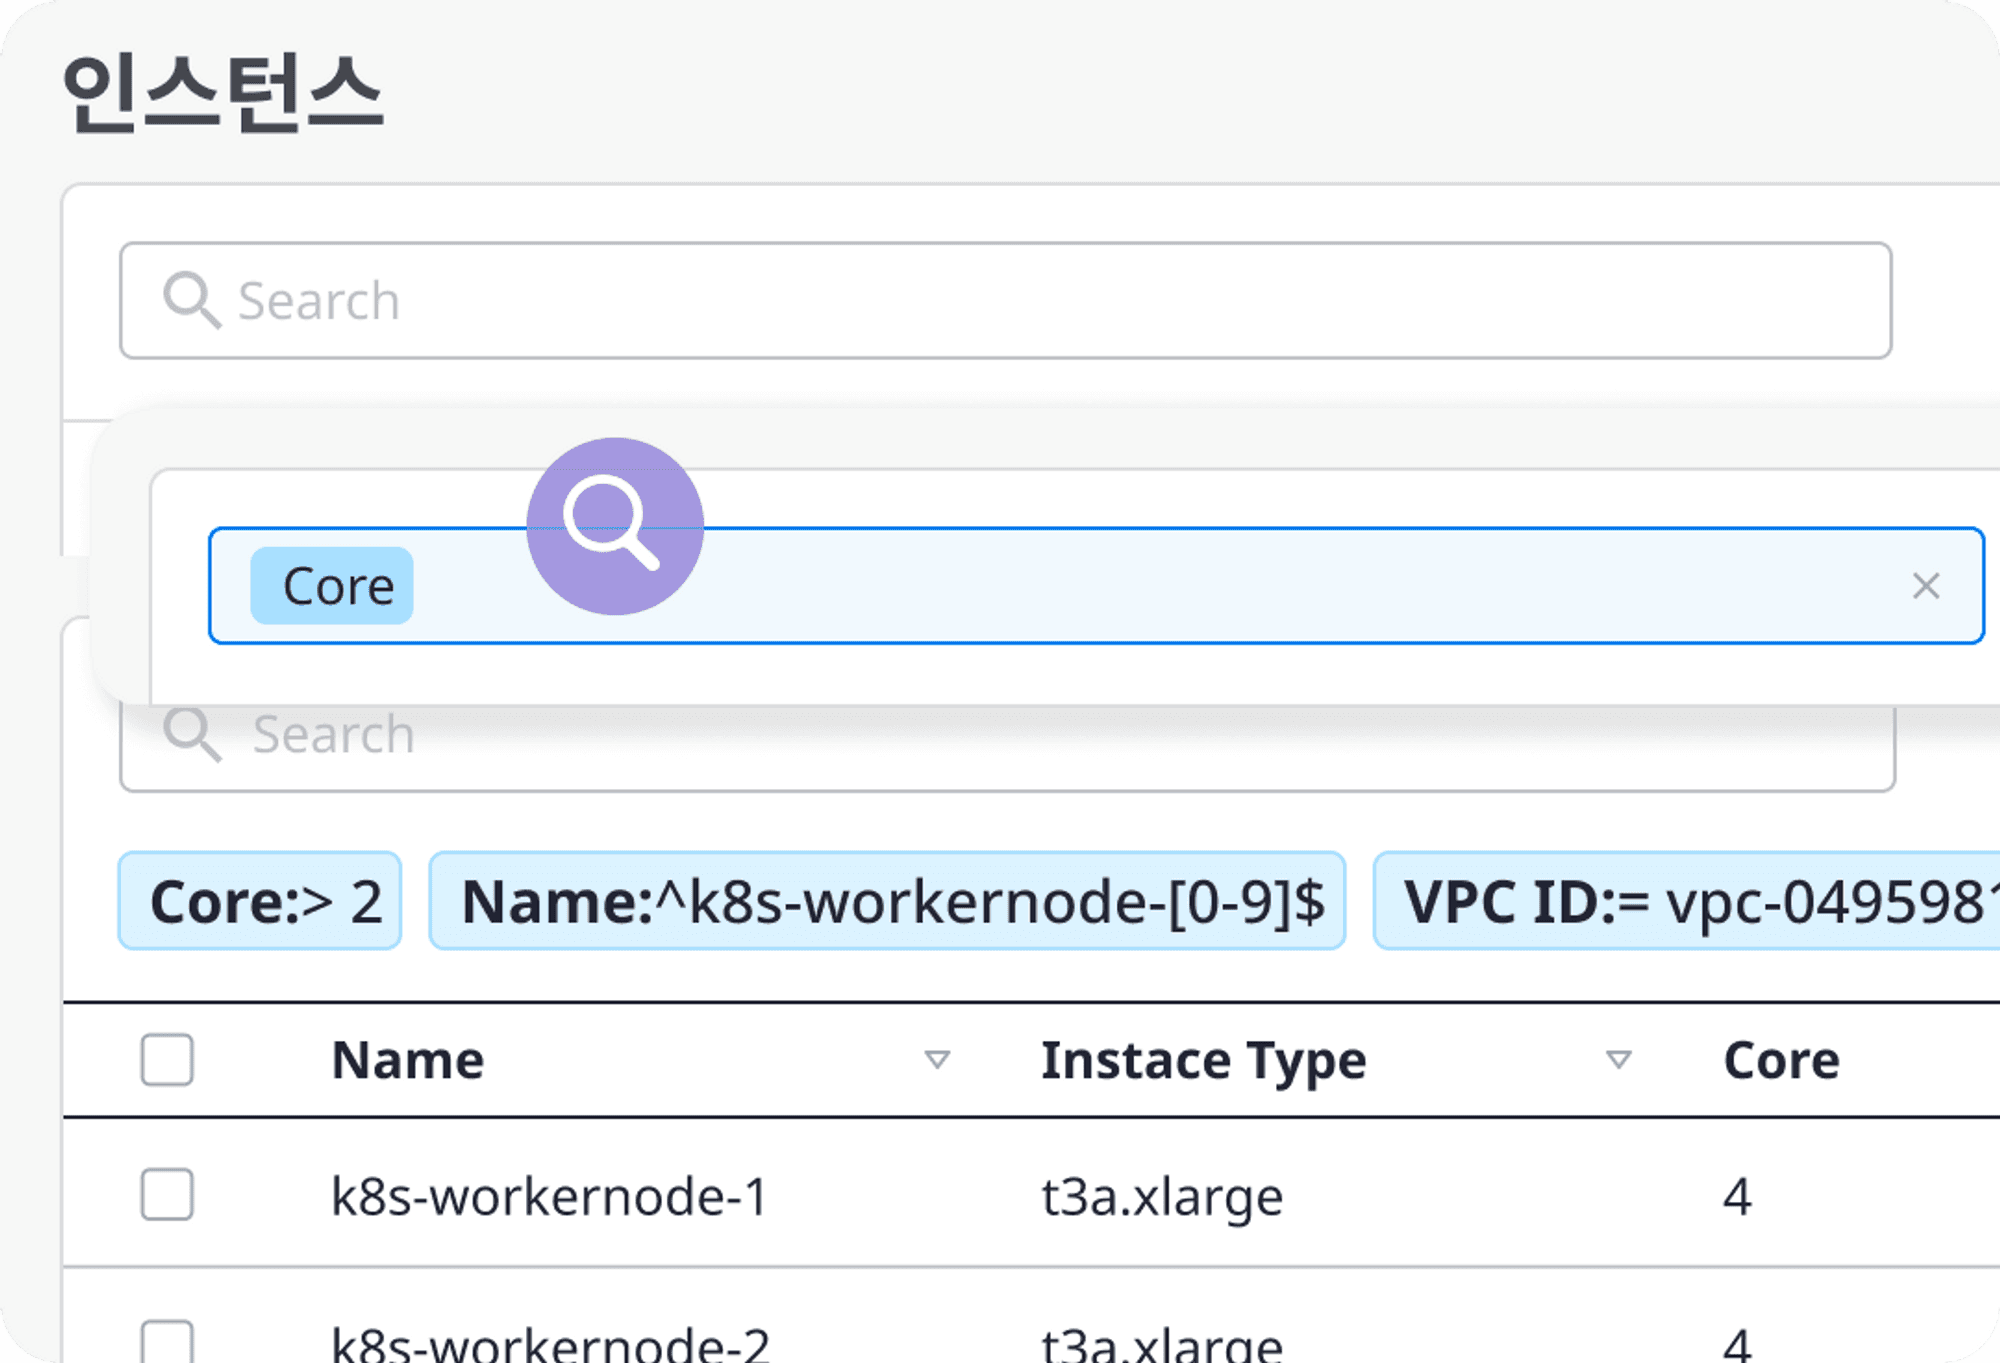Image resolution: width=2000 pixels, height=1363 pixels.
Task: Click the k8s-workernode-1 name cell
Action: [x=549, y=1196]
